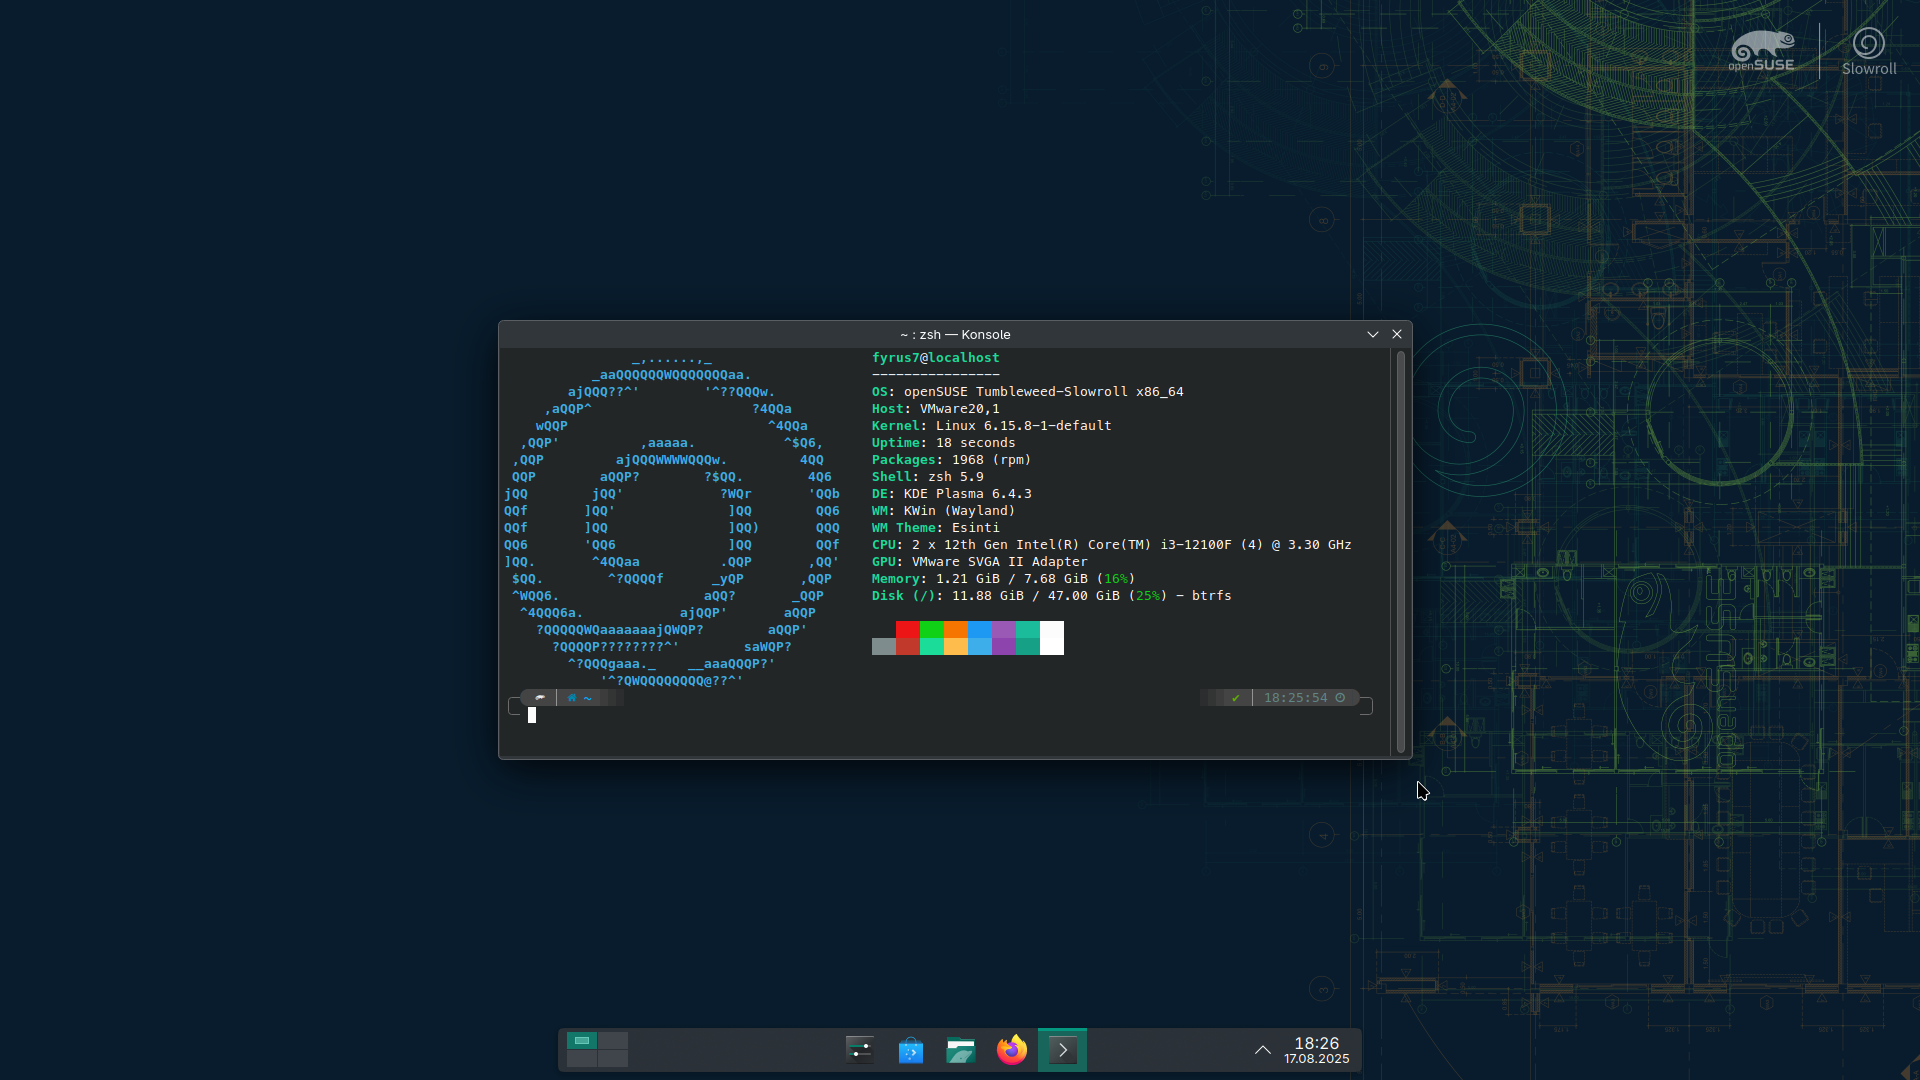Image resolution: width=1920 pixels, height=1080 pixels.
Task: Launch Firefox from the taskbar
Action: [1012, 1050]
